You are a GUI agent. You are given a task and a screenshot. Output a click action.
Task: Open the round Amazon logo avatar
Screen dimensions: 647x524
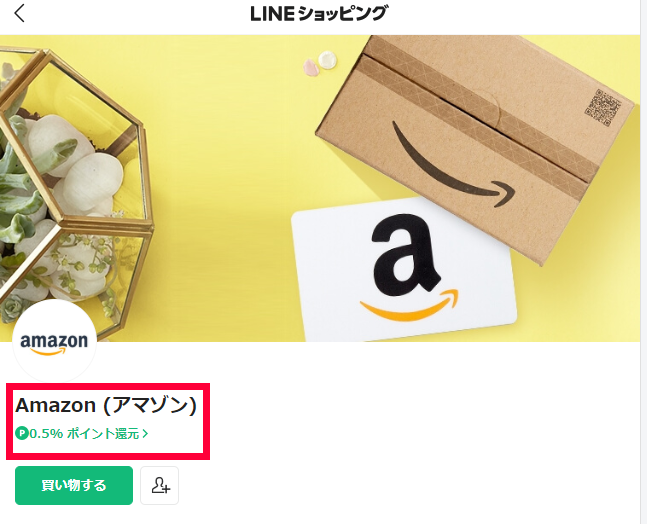pos(54,341)
